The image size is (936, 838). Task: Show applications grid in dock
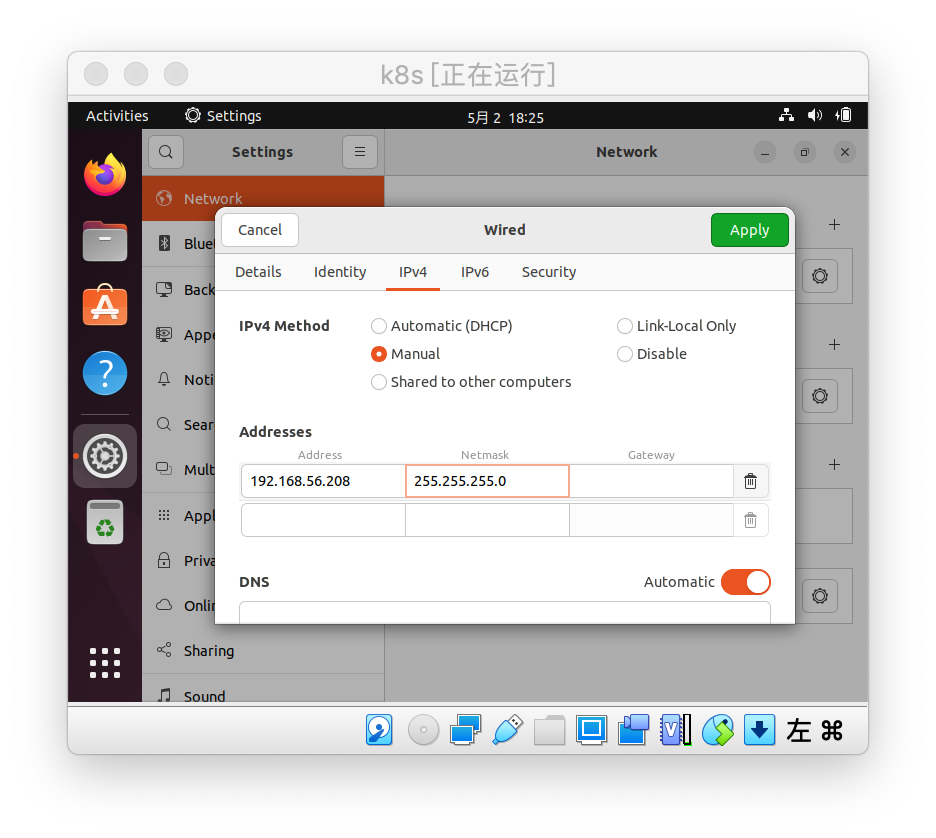105,662
